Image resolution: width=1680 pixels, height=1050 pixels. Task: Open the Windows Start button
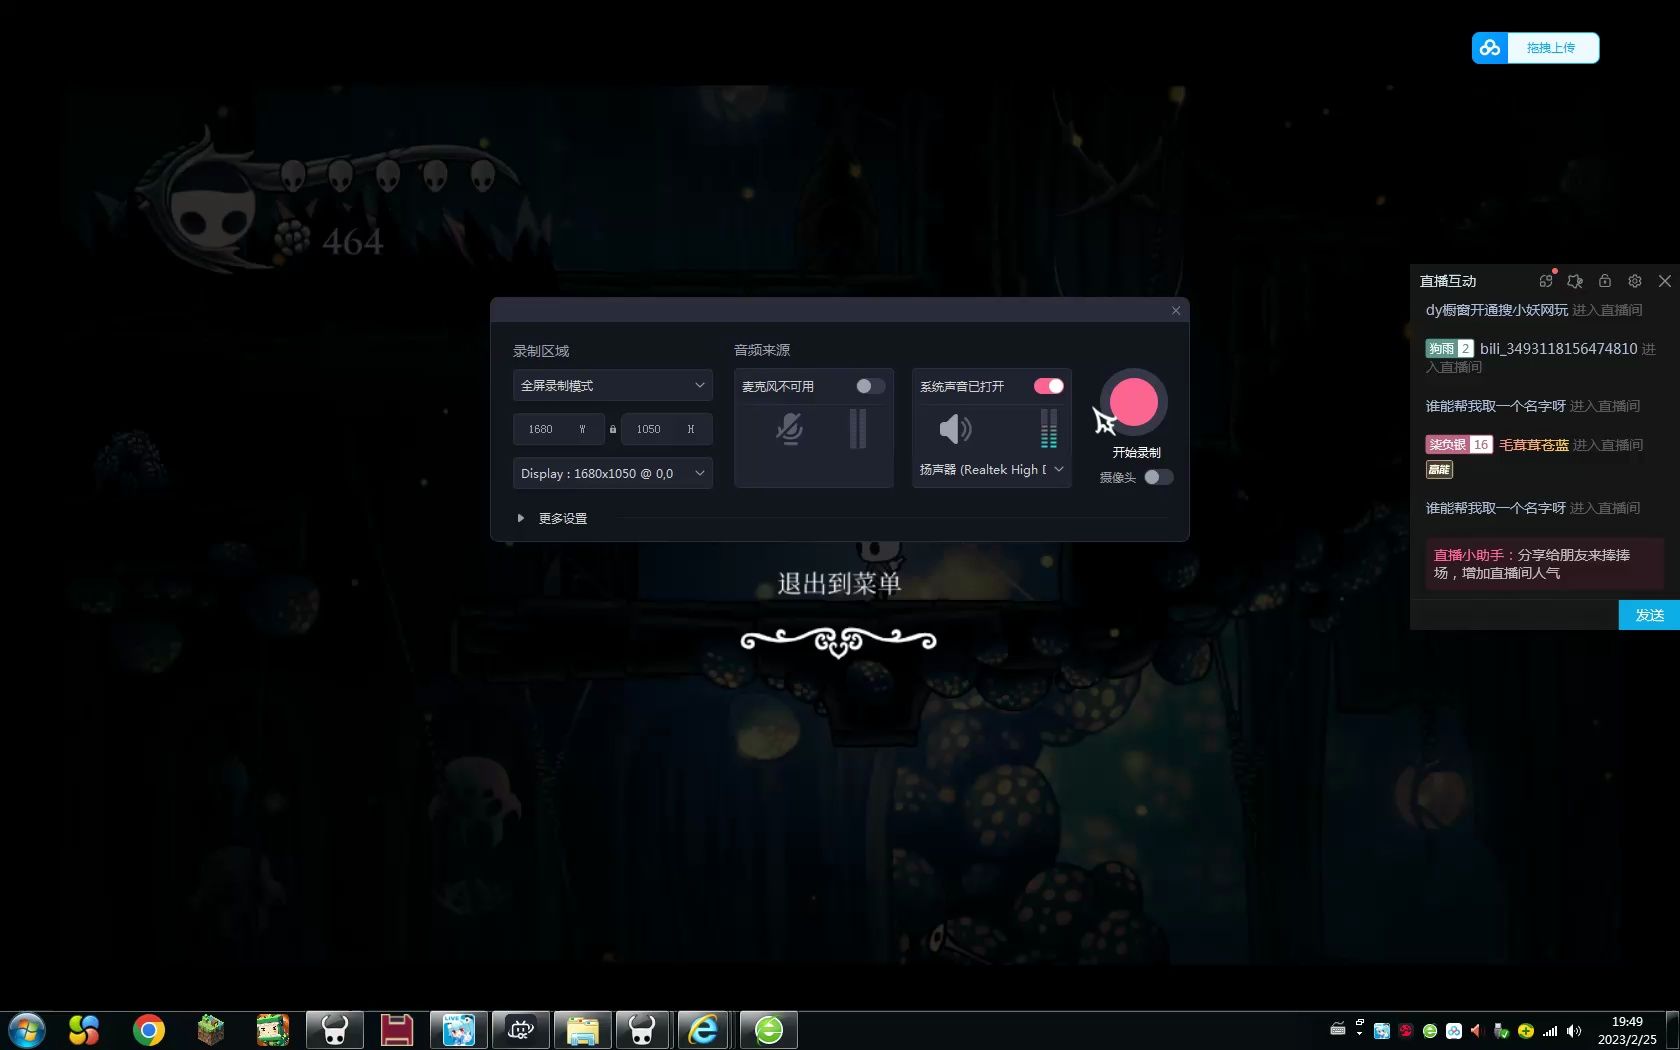click(x=27, y=1030)
